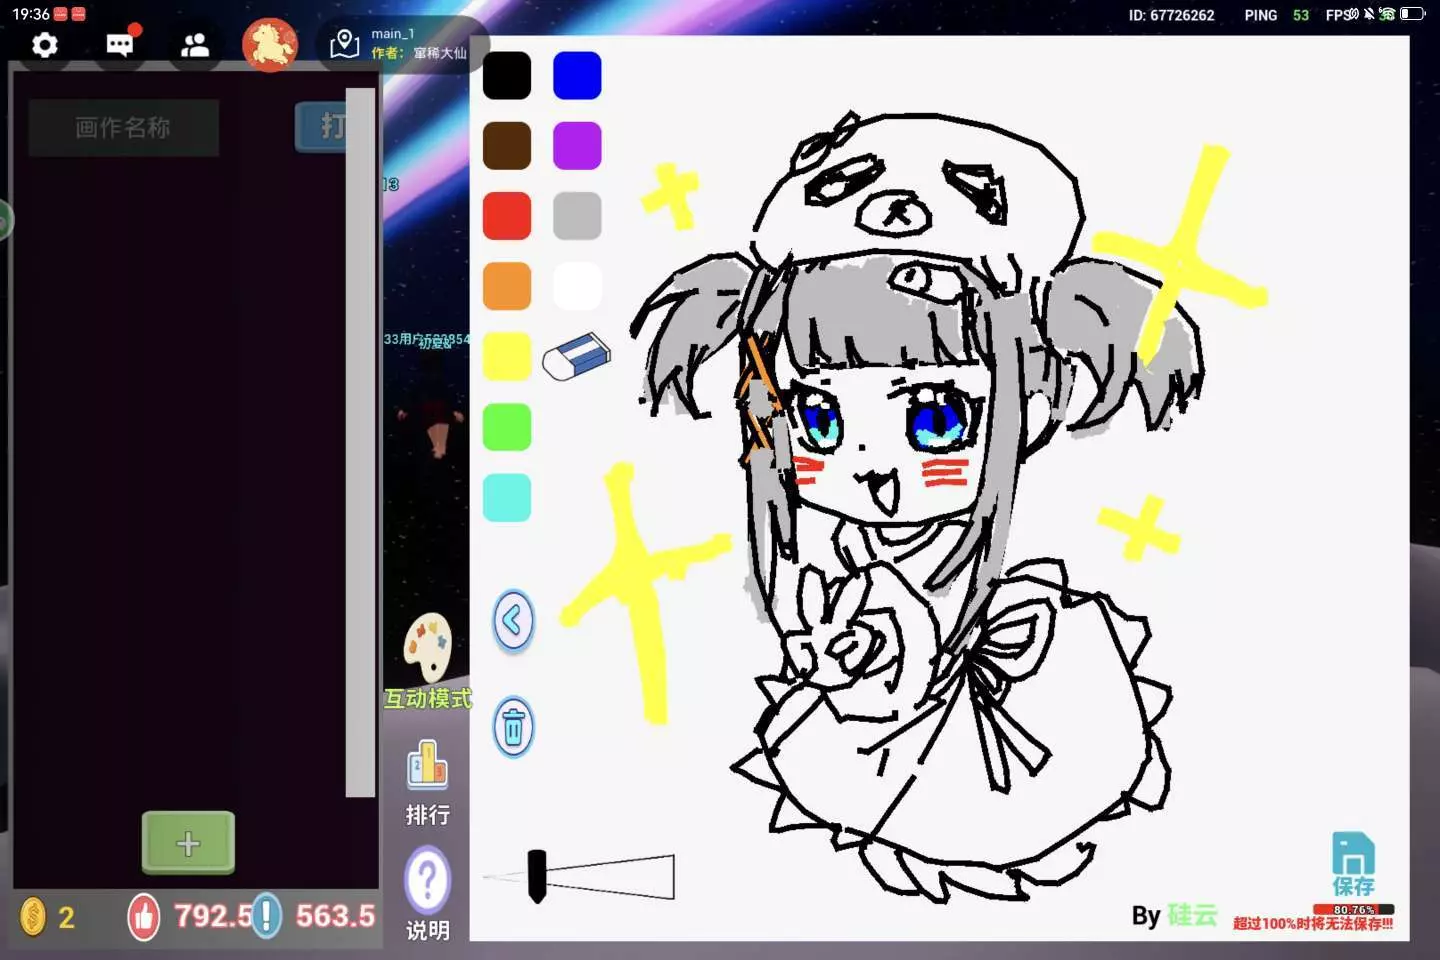Open the question mark help icon
Screen dimensions: 1440x960
(x=428, y=880)
